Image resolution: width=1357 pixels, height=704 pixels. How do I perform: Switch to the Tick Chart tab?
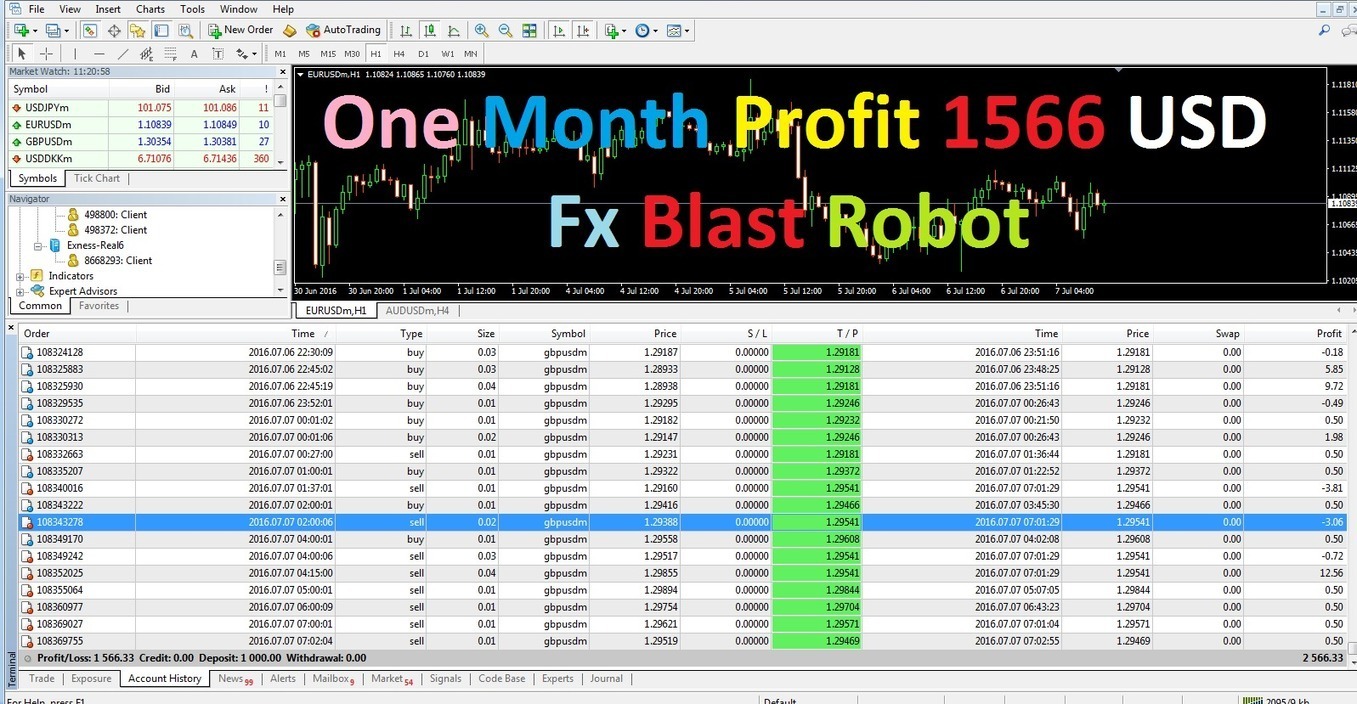tap(96, 178)
